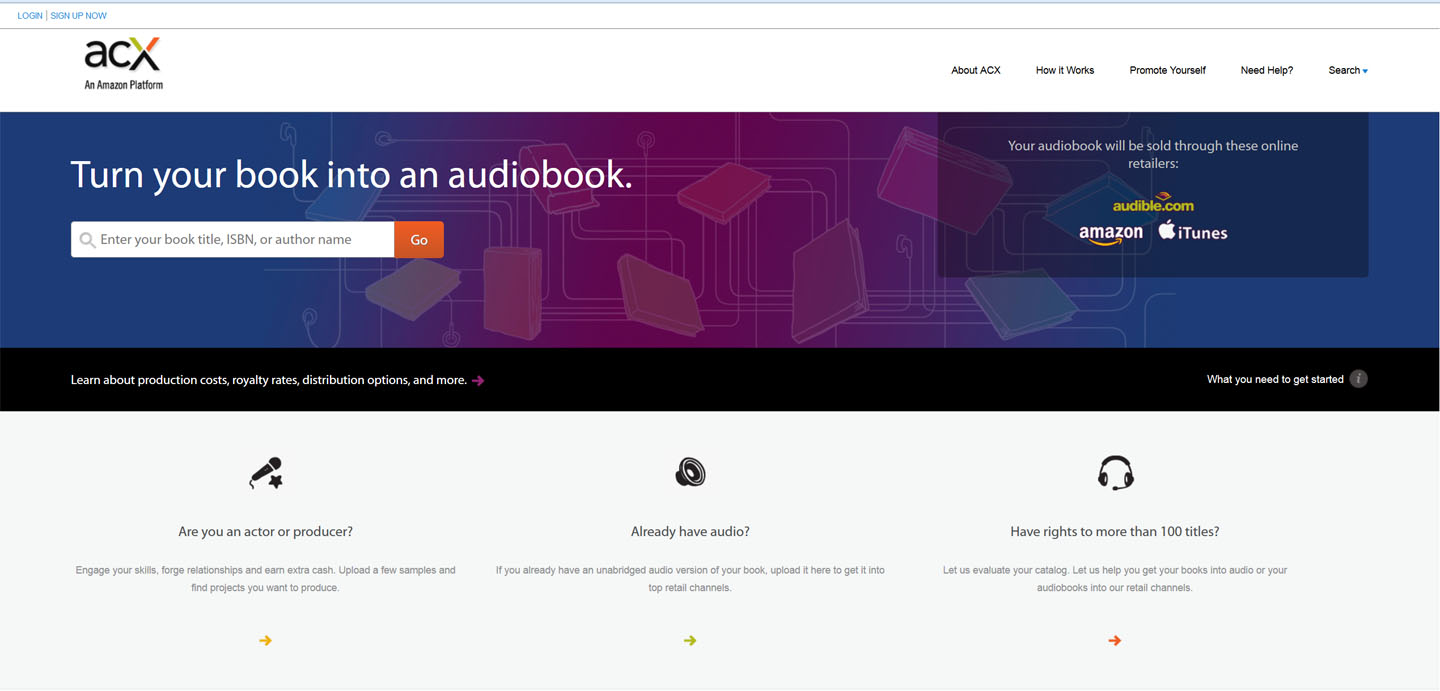This screenshot has height=691, width=1440.
Task: Open the How it Works menu item
Action: (x=1065, y=70)
